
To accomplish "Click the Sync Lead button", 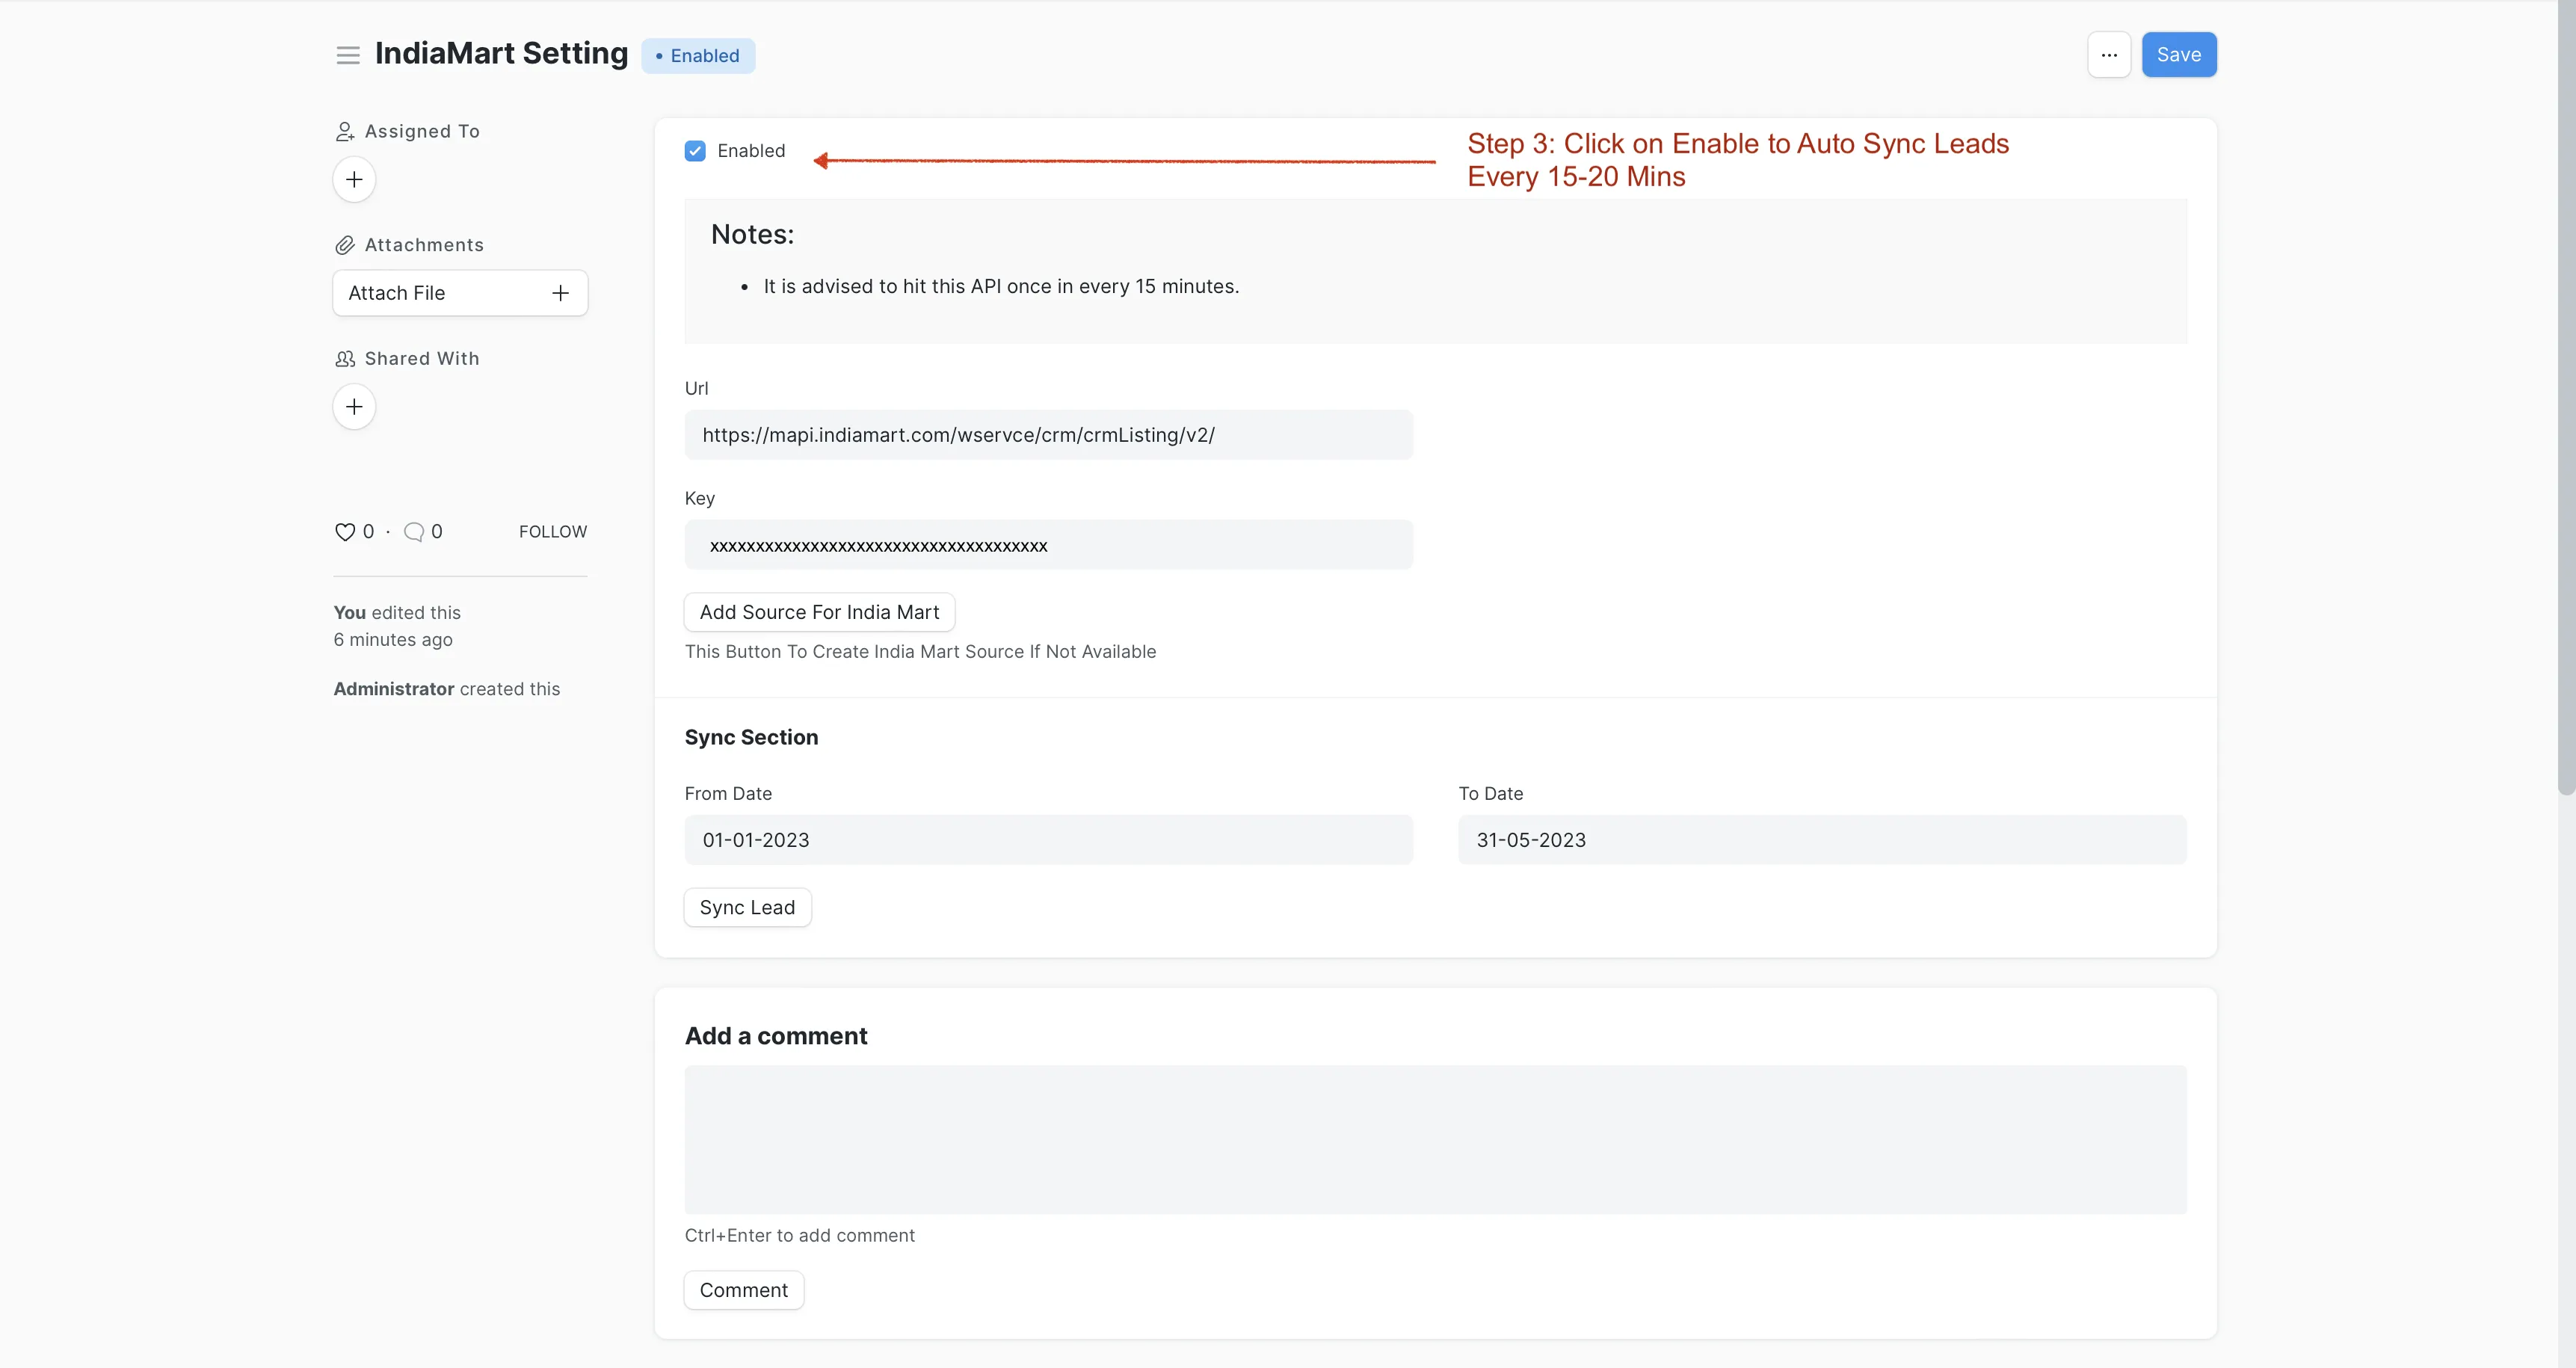I will 747,907.
